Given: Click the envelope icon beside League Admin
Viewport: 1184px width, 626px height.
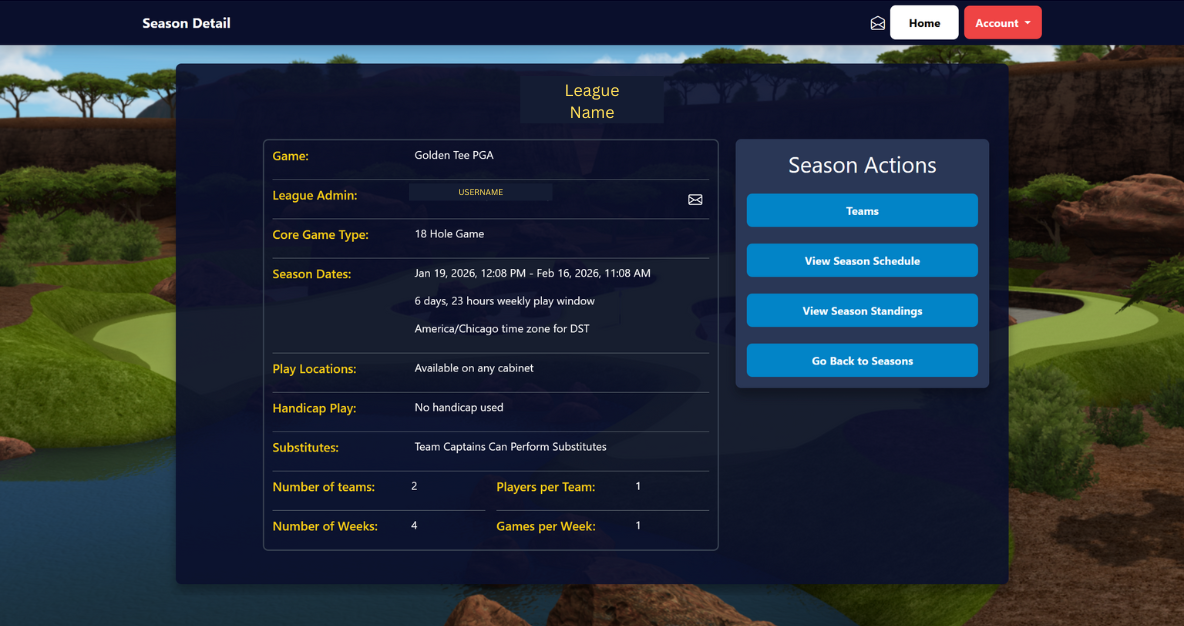Looking at the screenshot, I should click(x=695, y=200).
